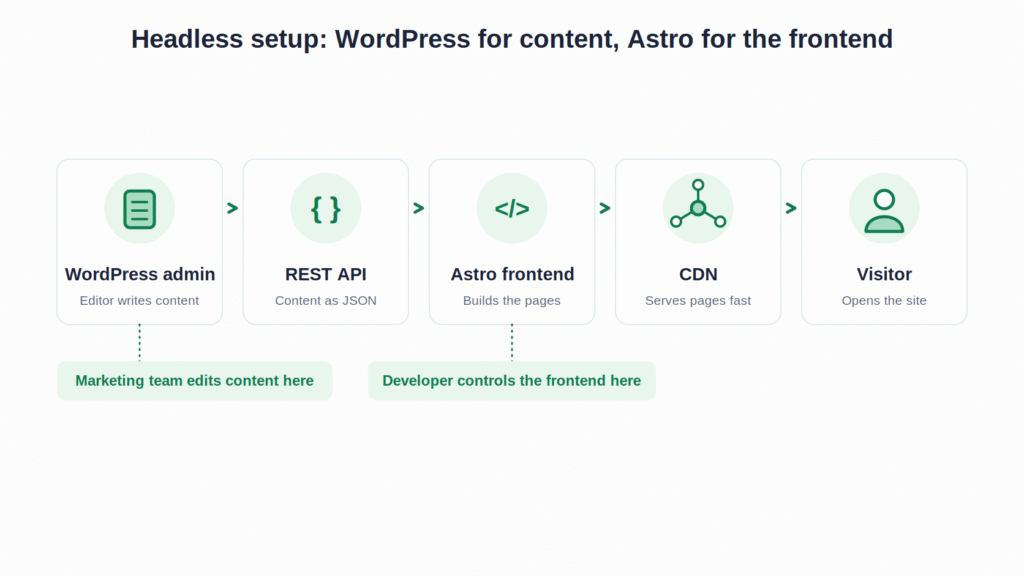Click arrow between Astro frontend and CDN
This screenshot has height=576, width=1024.
point(605,208)
